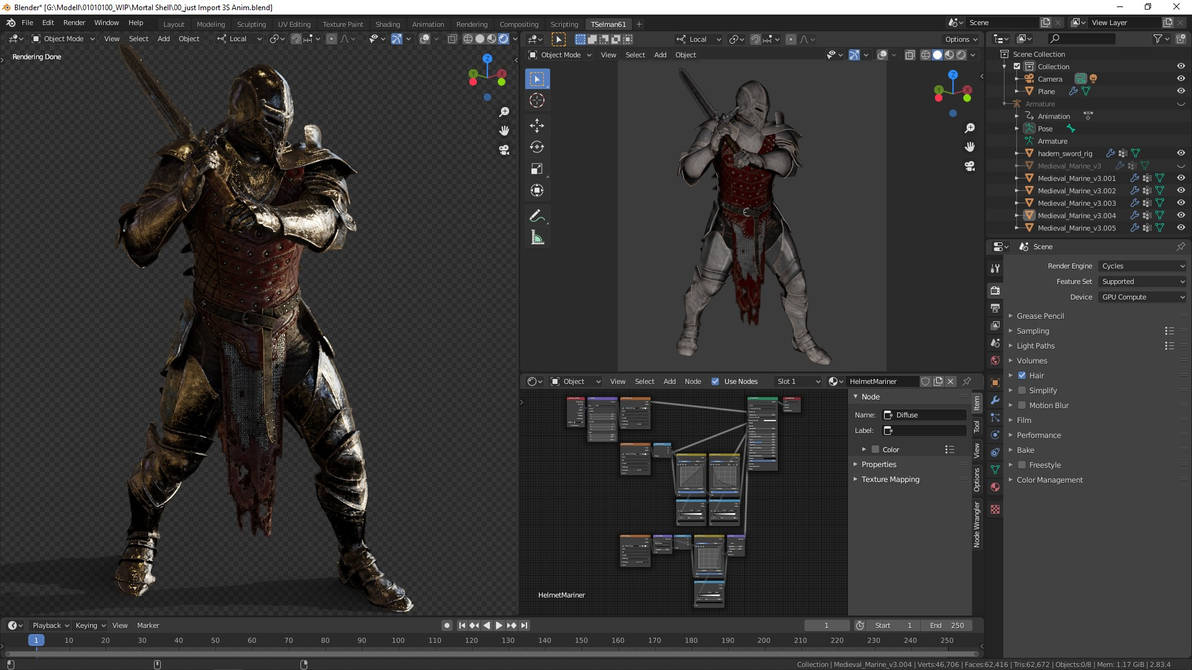Open the Render menu
1192x670 pixels.
tap(74, 23)
